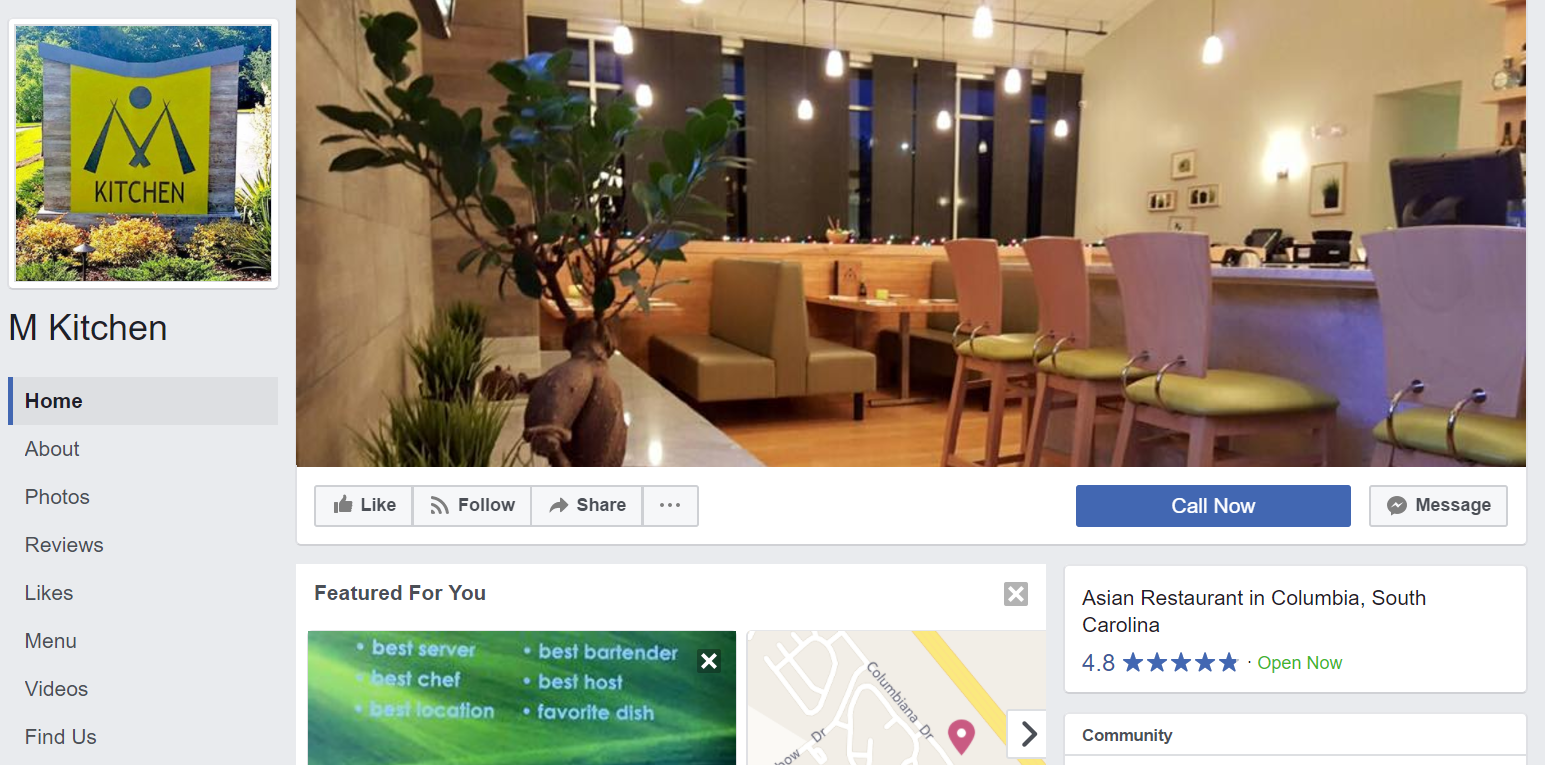Advance featured carousel with right chevron
This screenshot has height=765, width=1545.
1027,735
